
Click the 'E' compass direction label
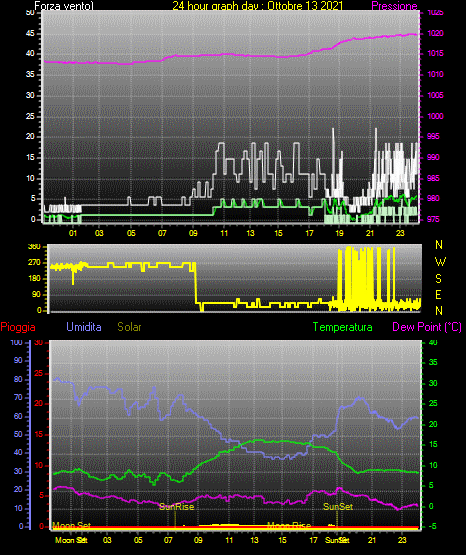tap(438, 295)
